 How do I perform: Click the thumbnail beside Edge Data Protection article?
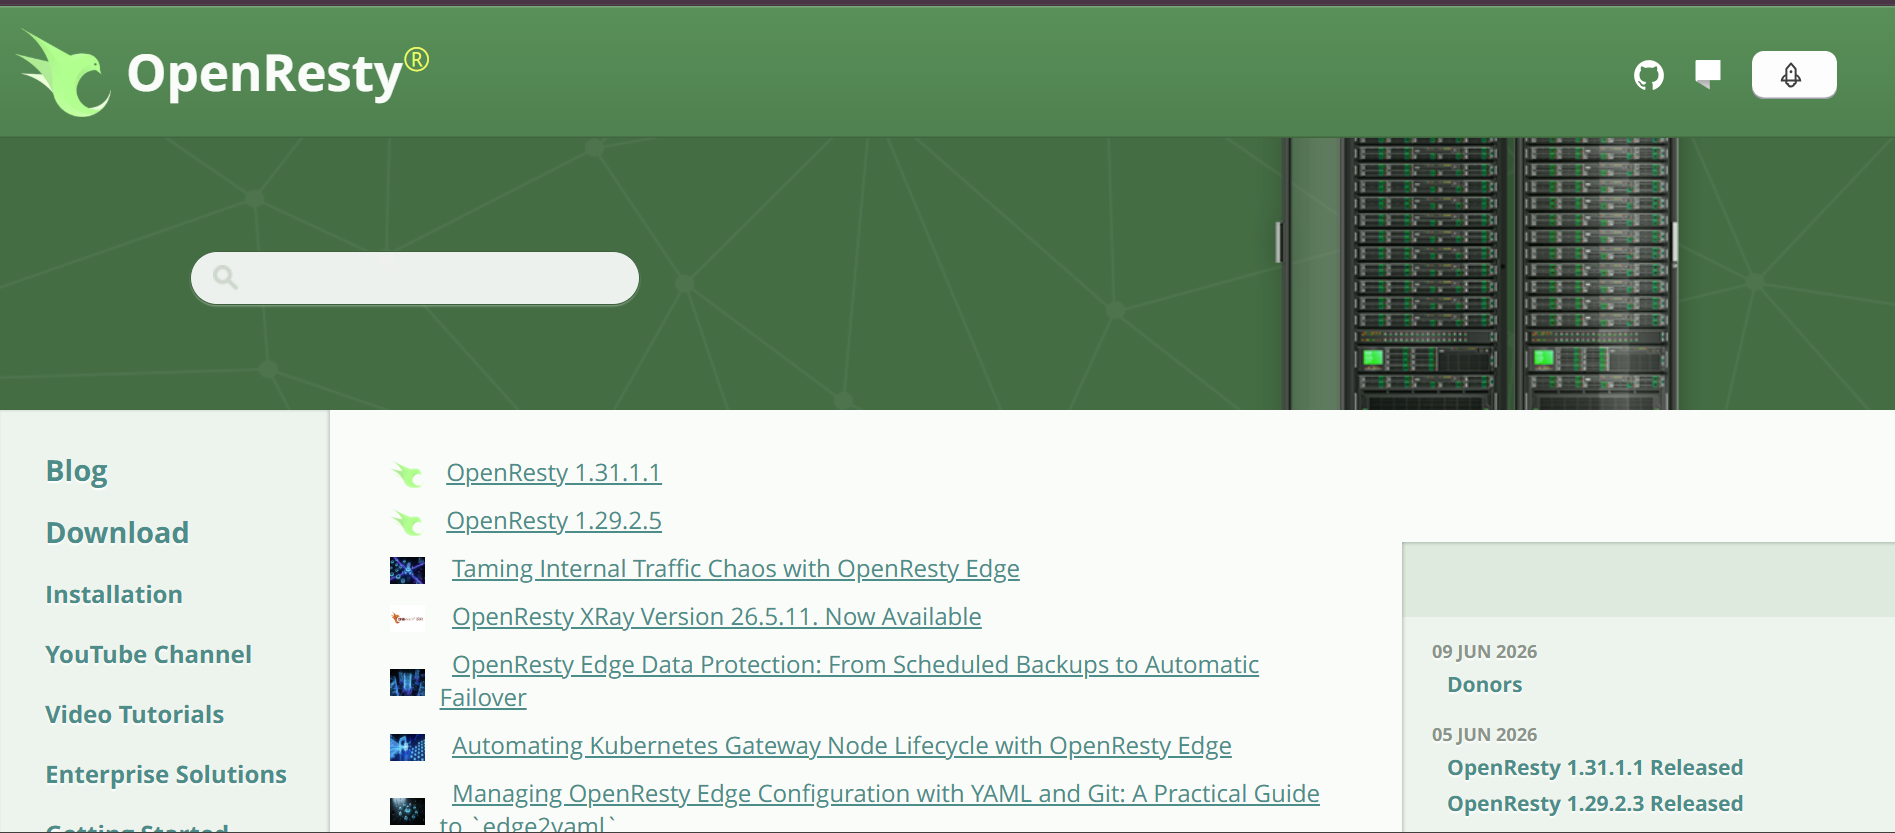tap(407, 682)
